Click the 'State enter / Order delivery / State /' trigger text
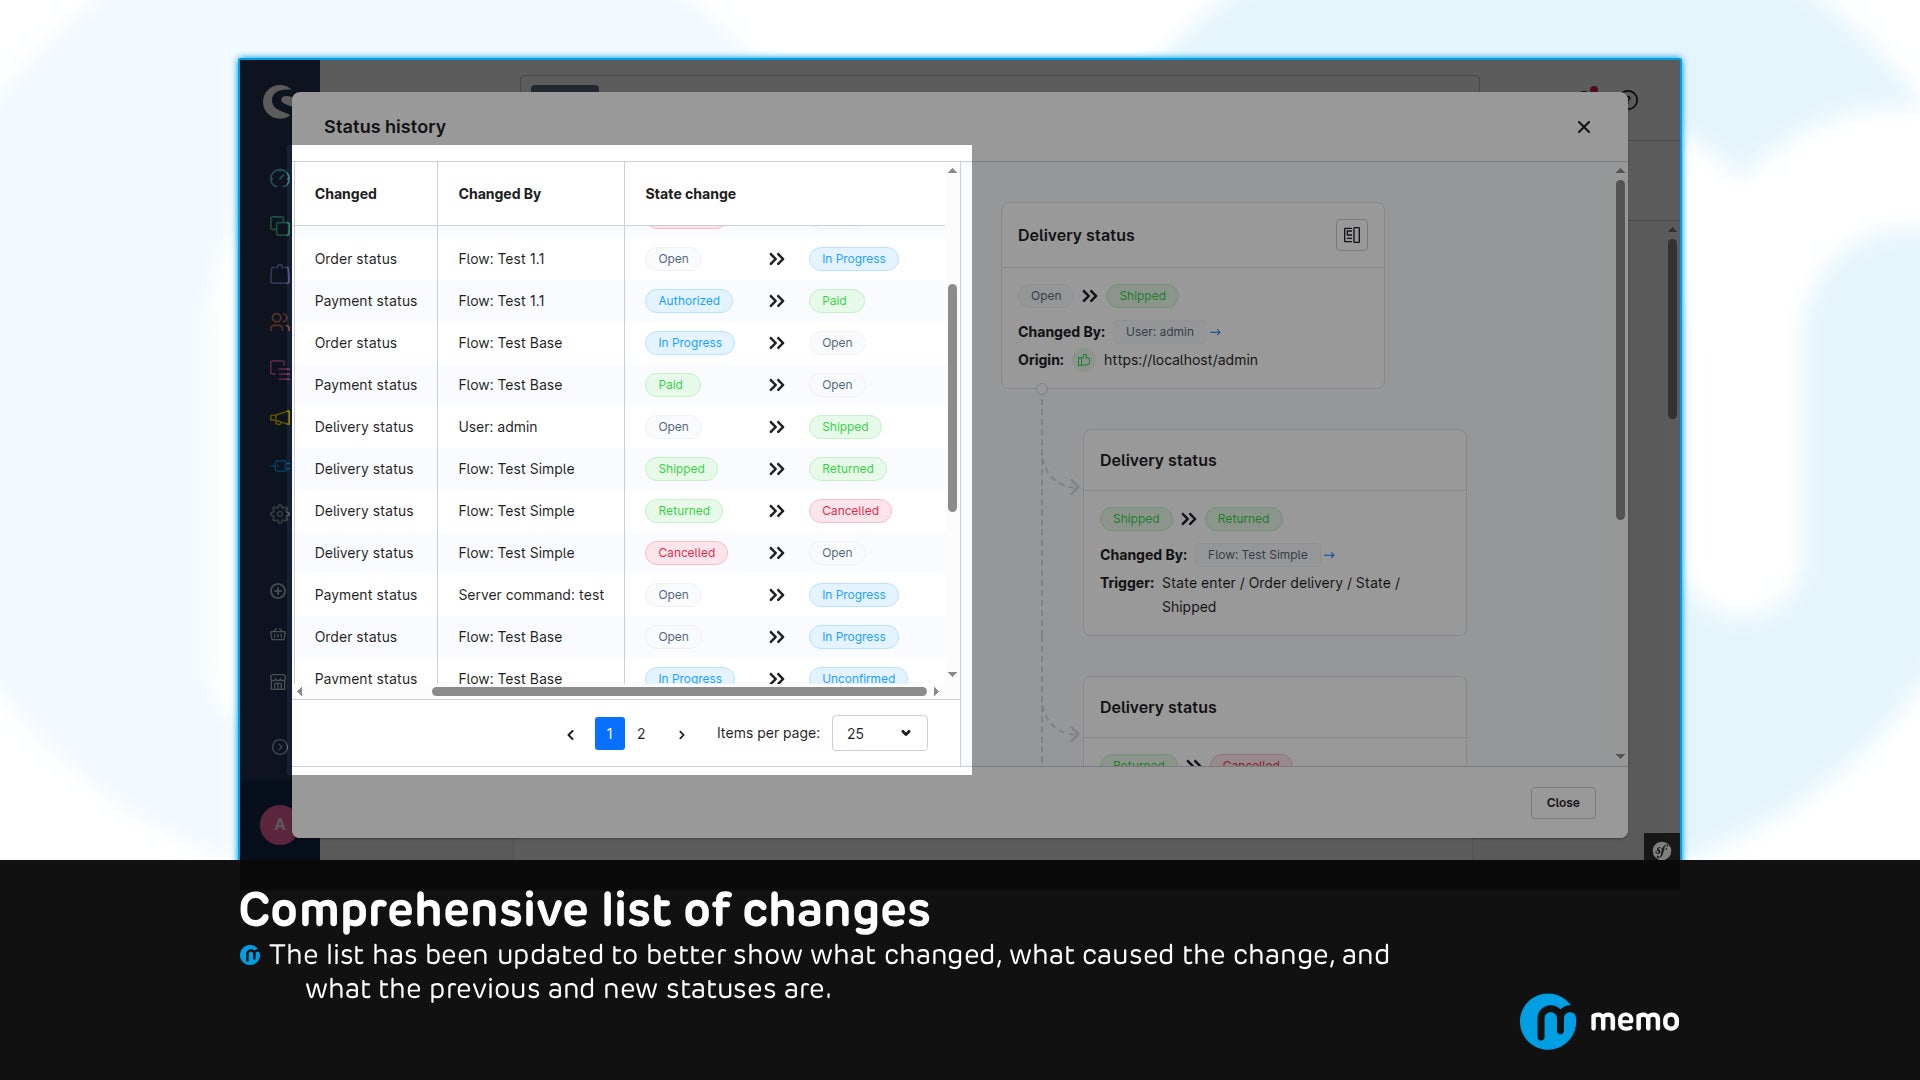The width and height of the screenshot is (1920, 1080). (1281, 583)
